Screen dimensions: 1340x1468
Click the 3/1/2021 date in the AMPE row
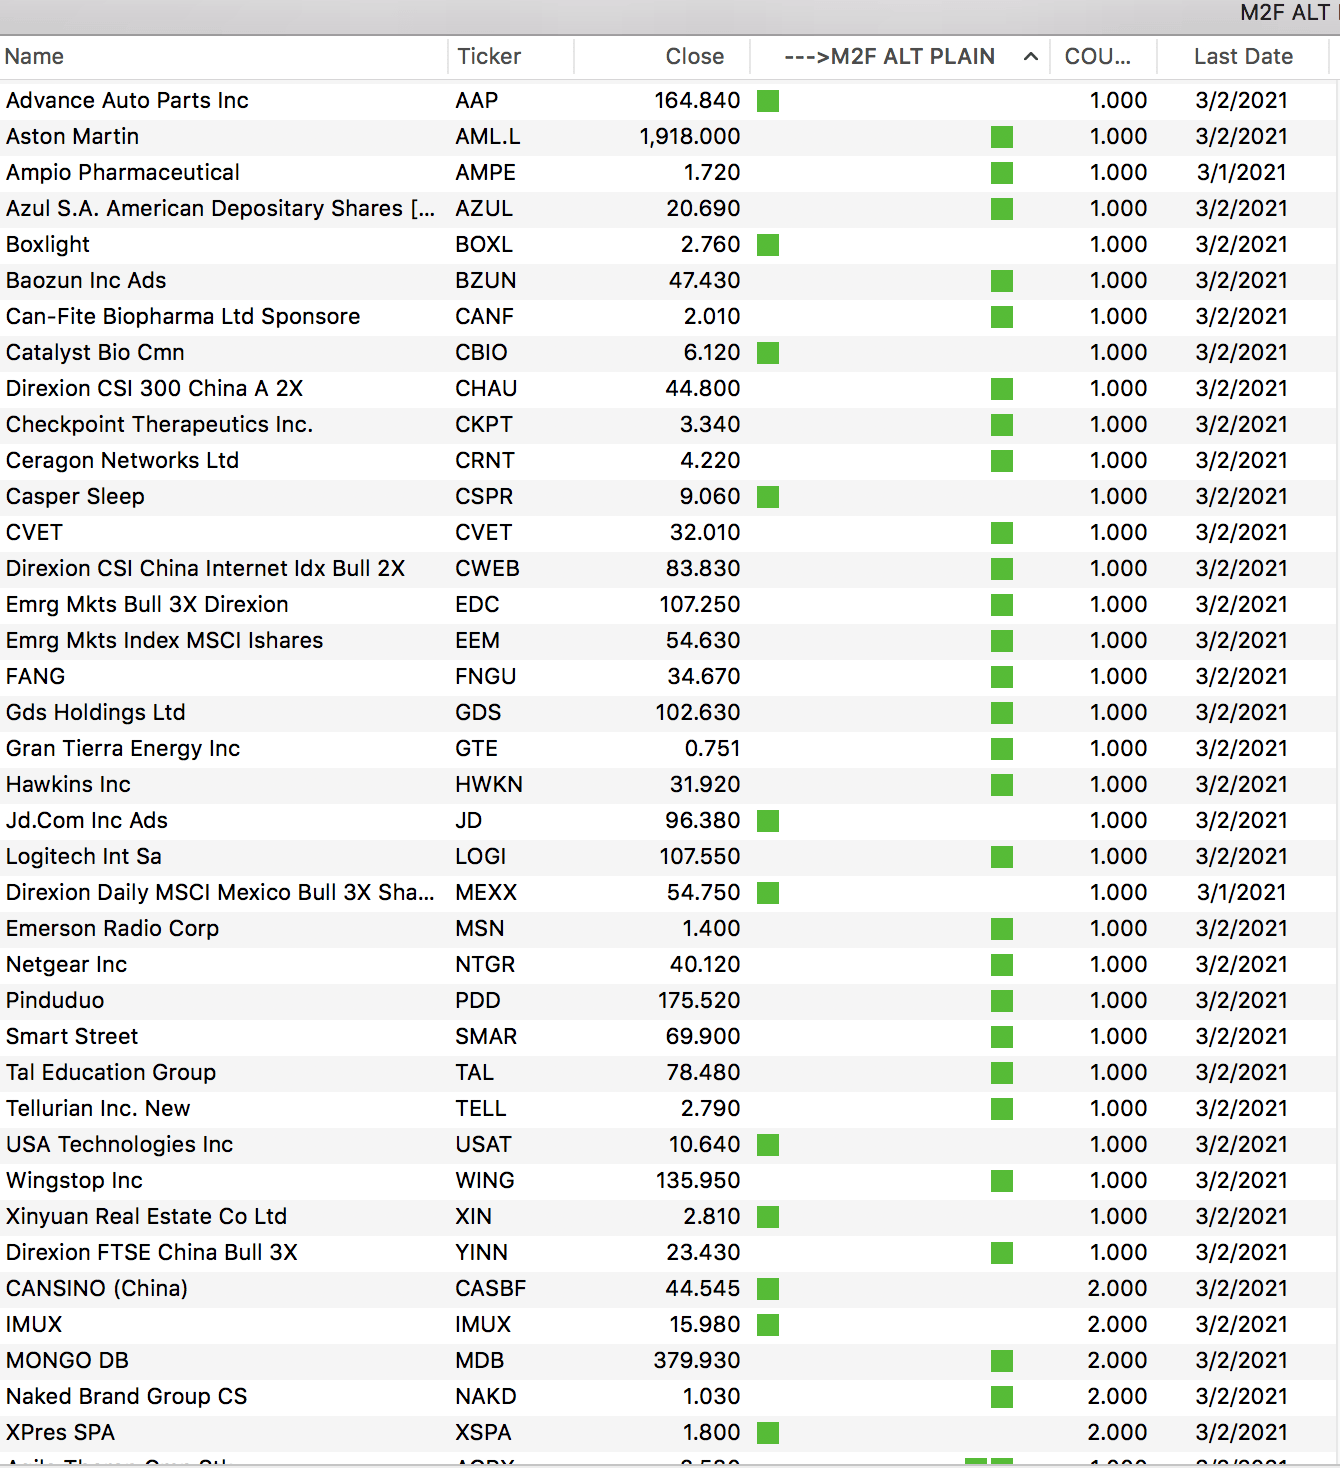tap(1242, 173)
